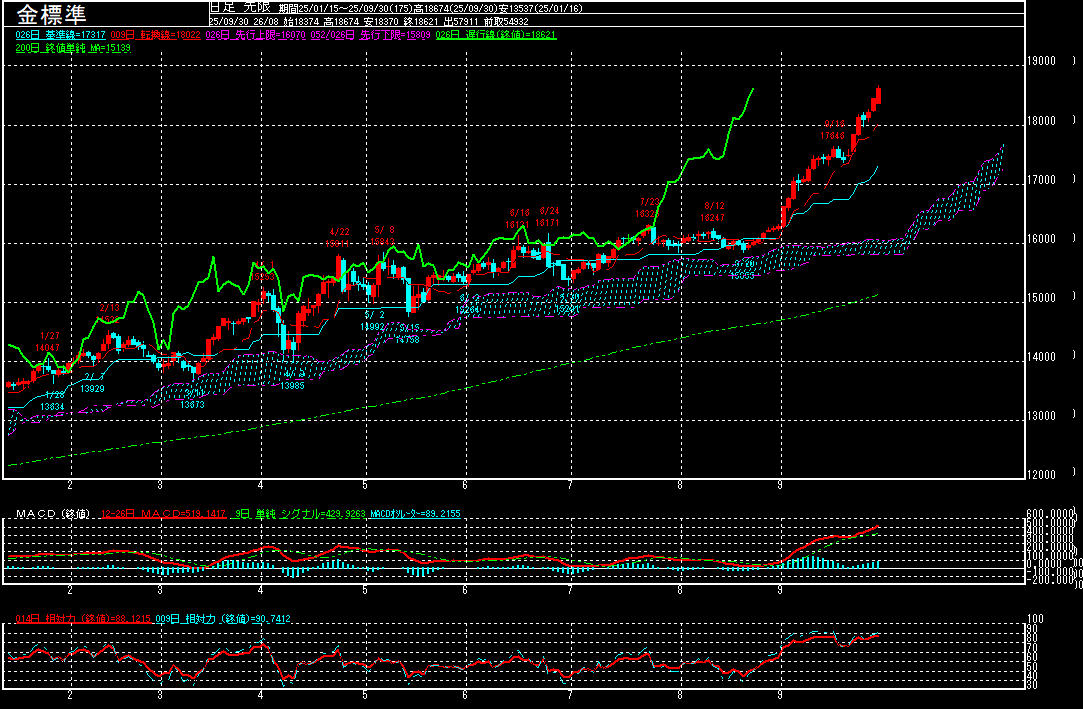Click the 4/22 peak price label

coord(339,242)
